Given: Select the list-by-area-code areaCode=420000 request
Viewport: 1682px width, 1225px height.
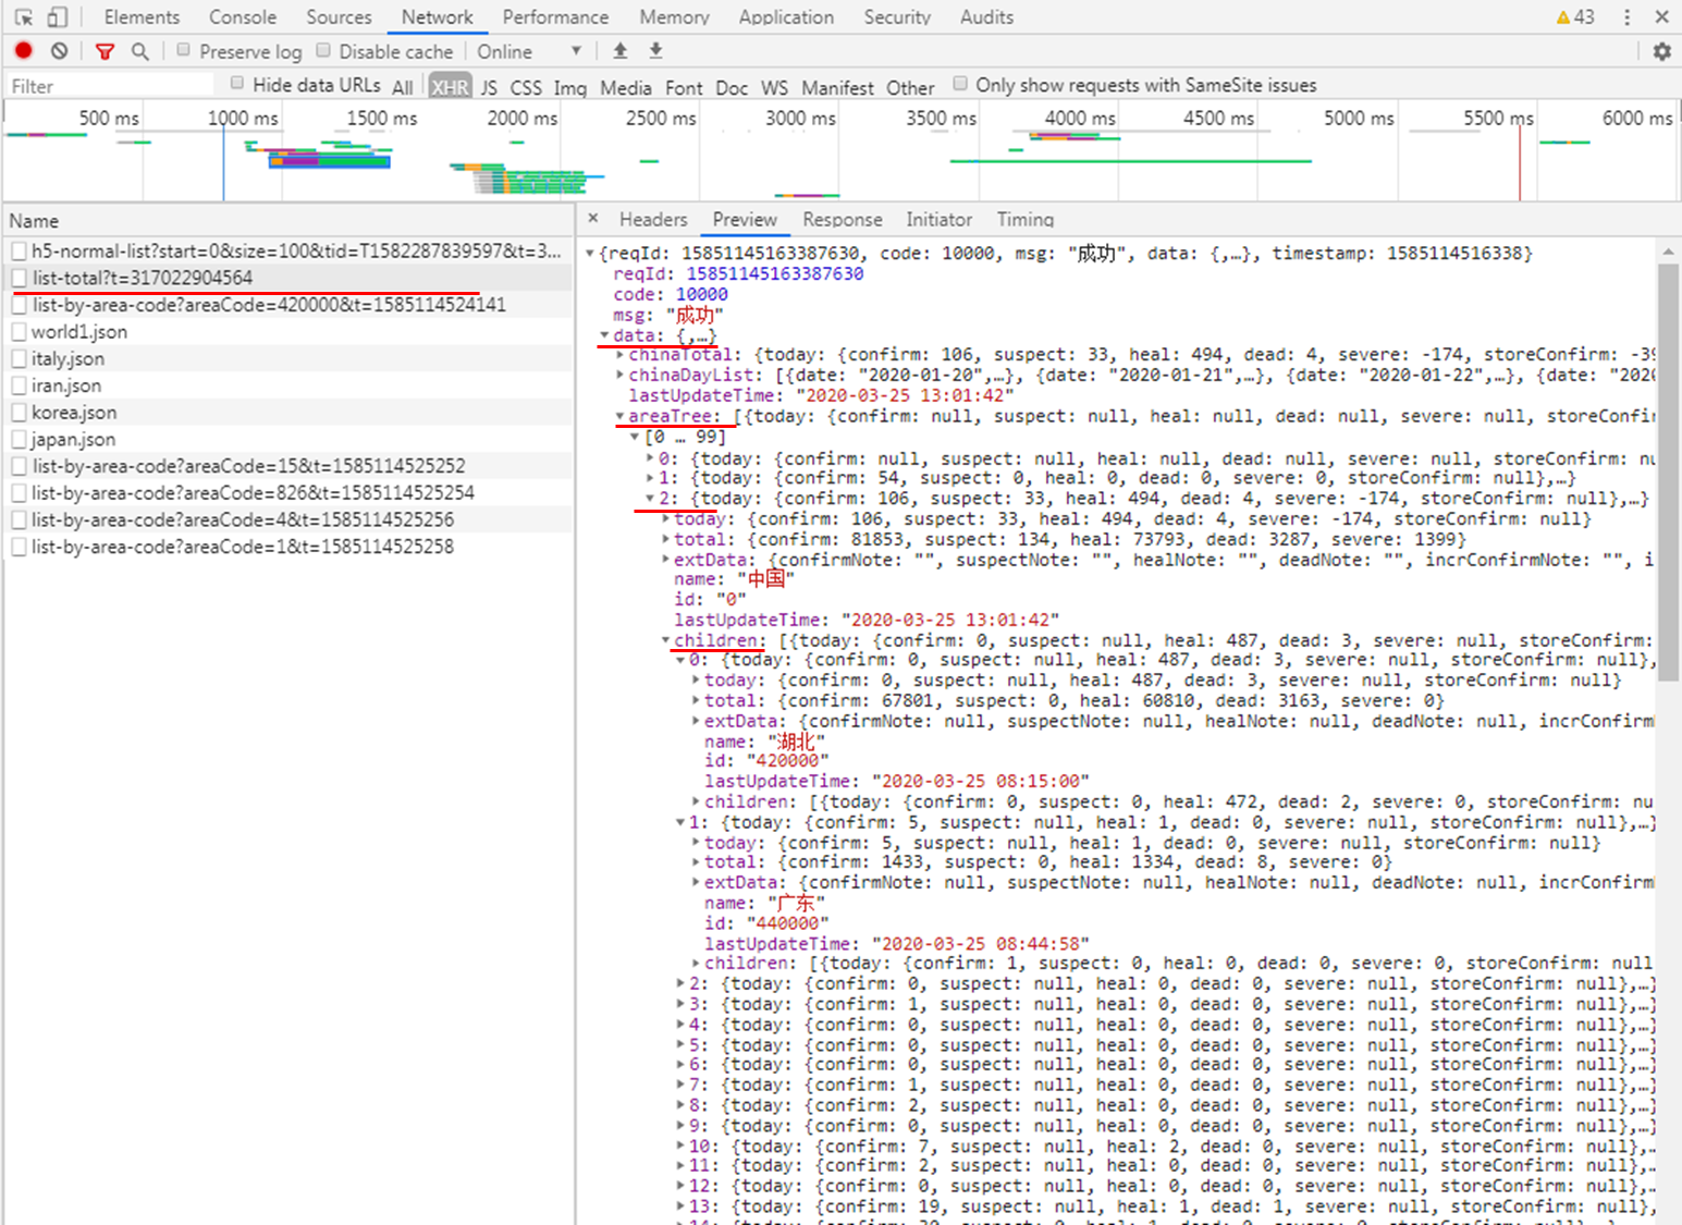Looking at the screenshot, I should (288, 305).
